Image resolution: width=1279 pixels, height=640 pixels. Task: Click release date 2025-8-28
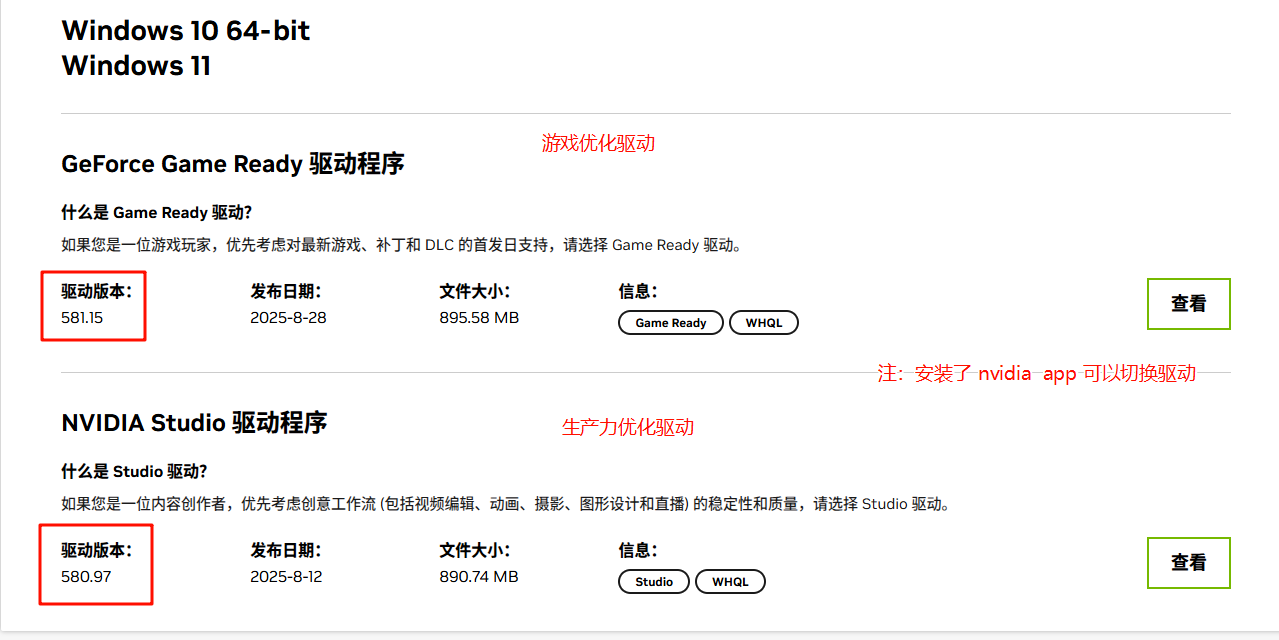(x=288, y=318)
